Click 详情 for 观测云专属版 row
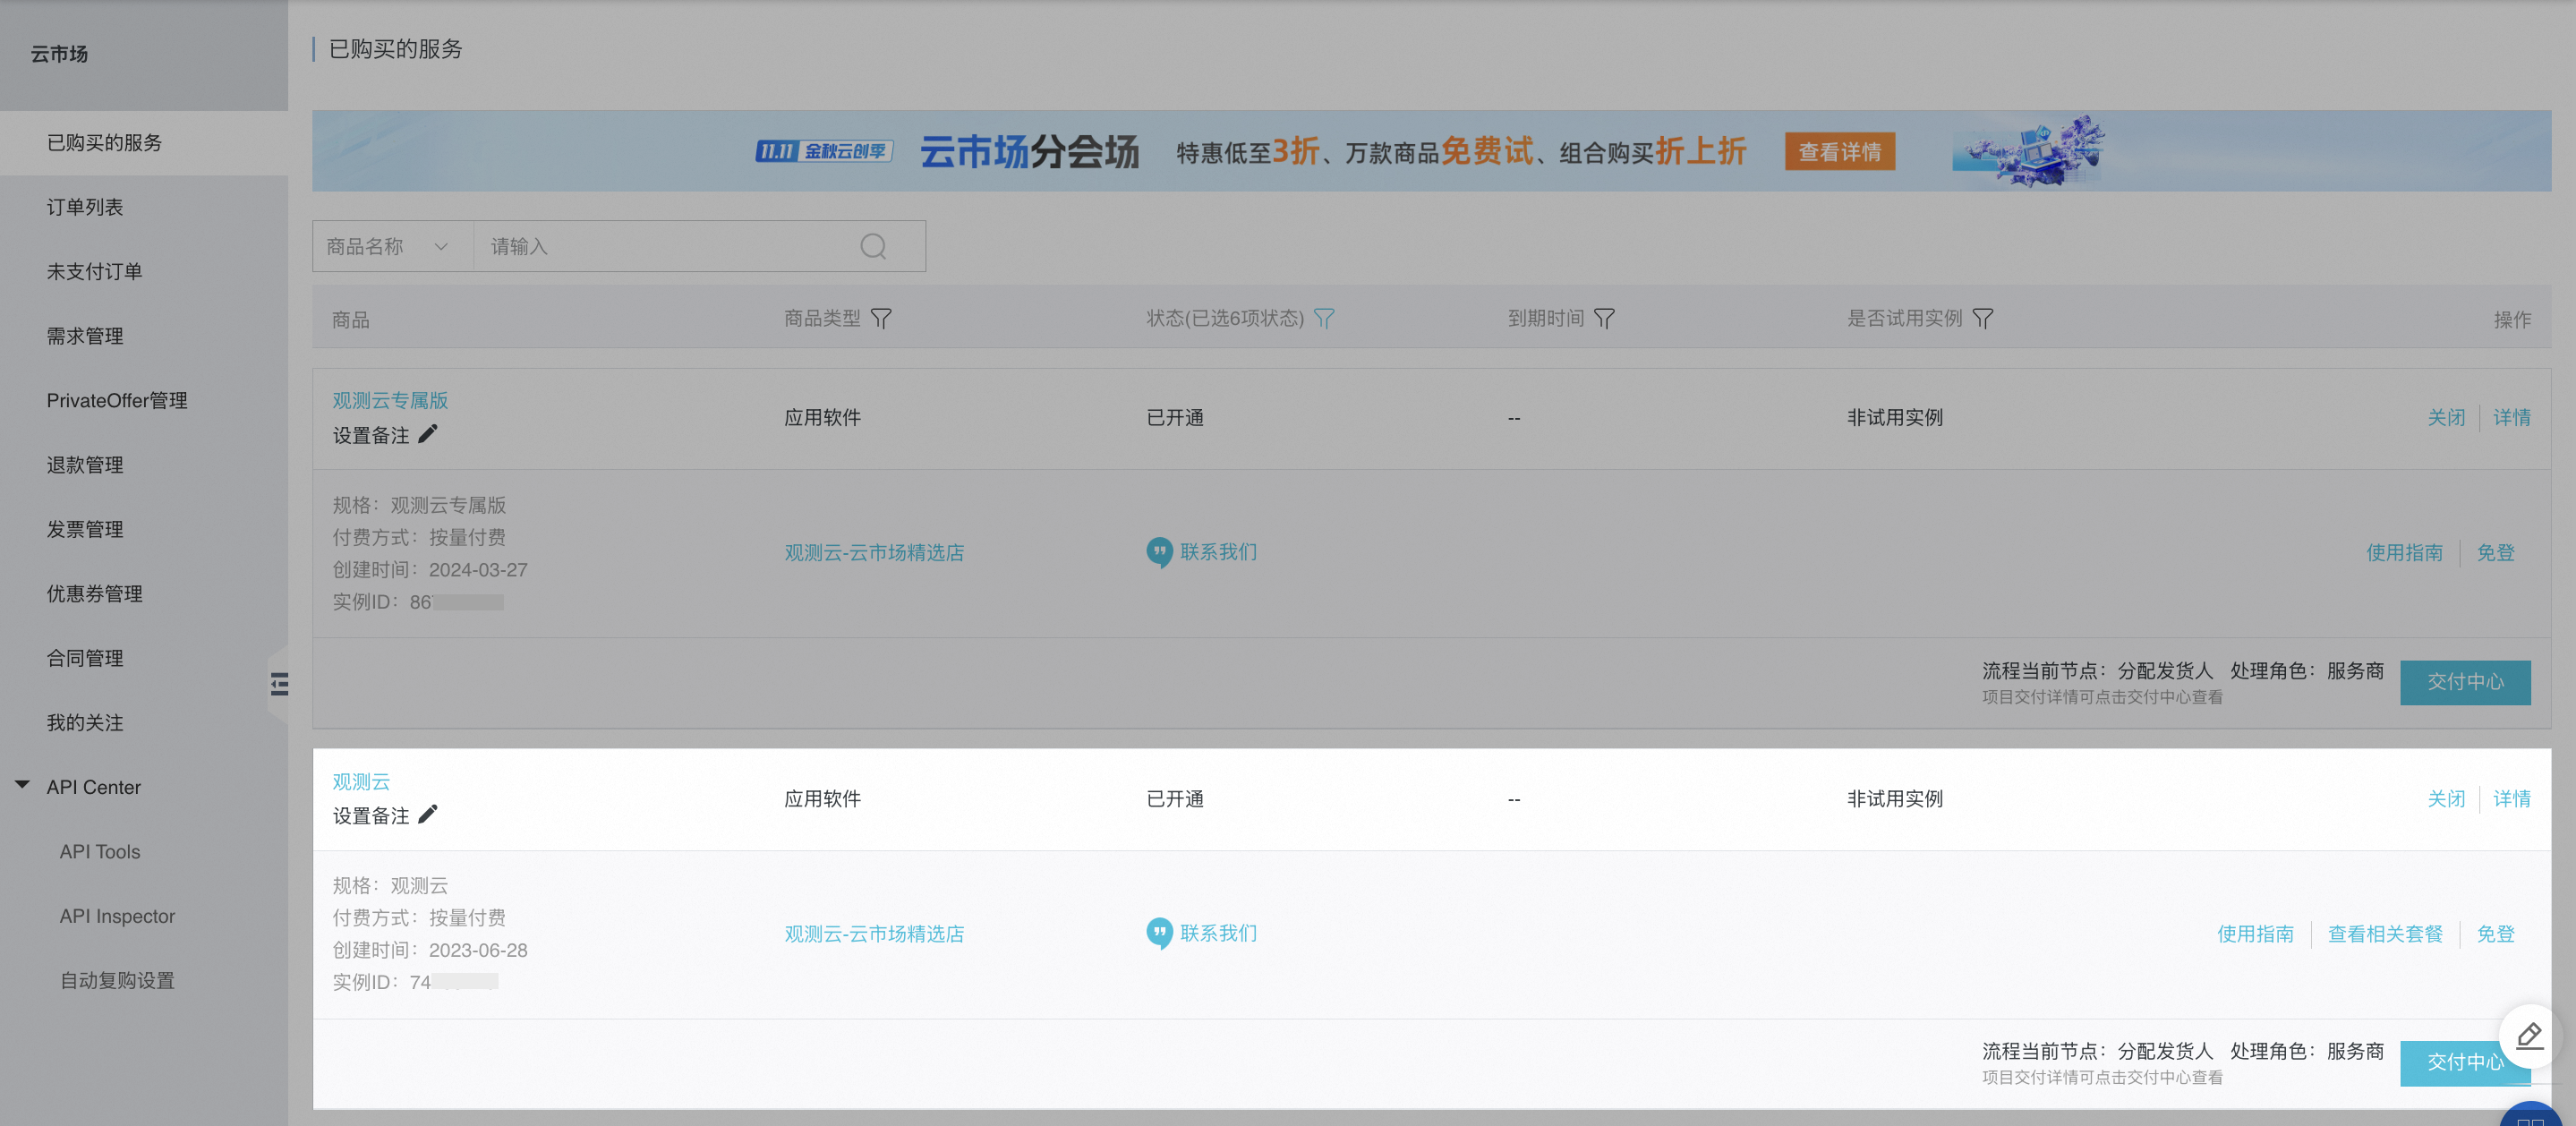The width and height of the screenshot is (2576, 1126). (x=2511, y=418)
